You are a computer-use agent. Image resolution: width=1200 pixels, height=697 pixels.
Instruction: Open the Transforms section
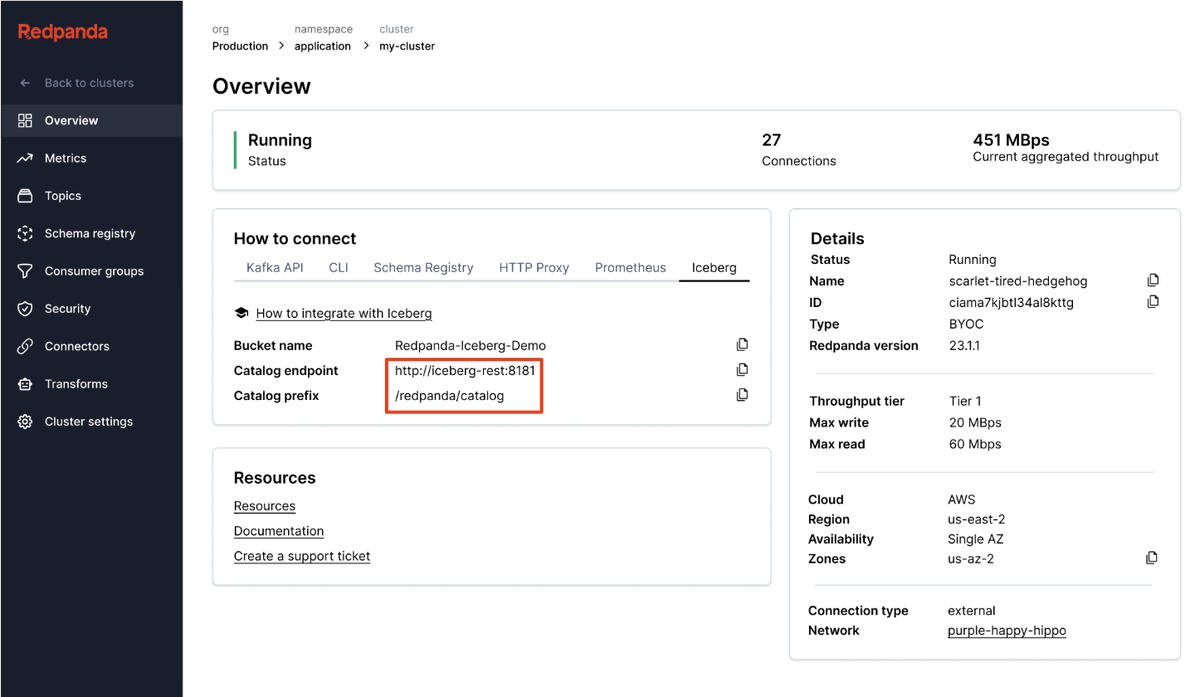[75, 384]
